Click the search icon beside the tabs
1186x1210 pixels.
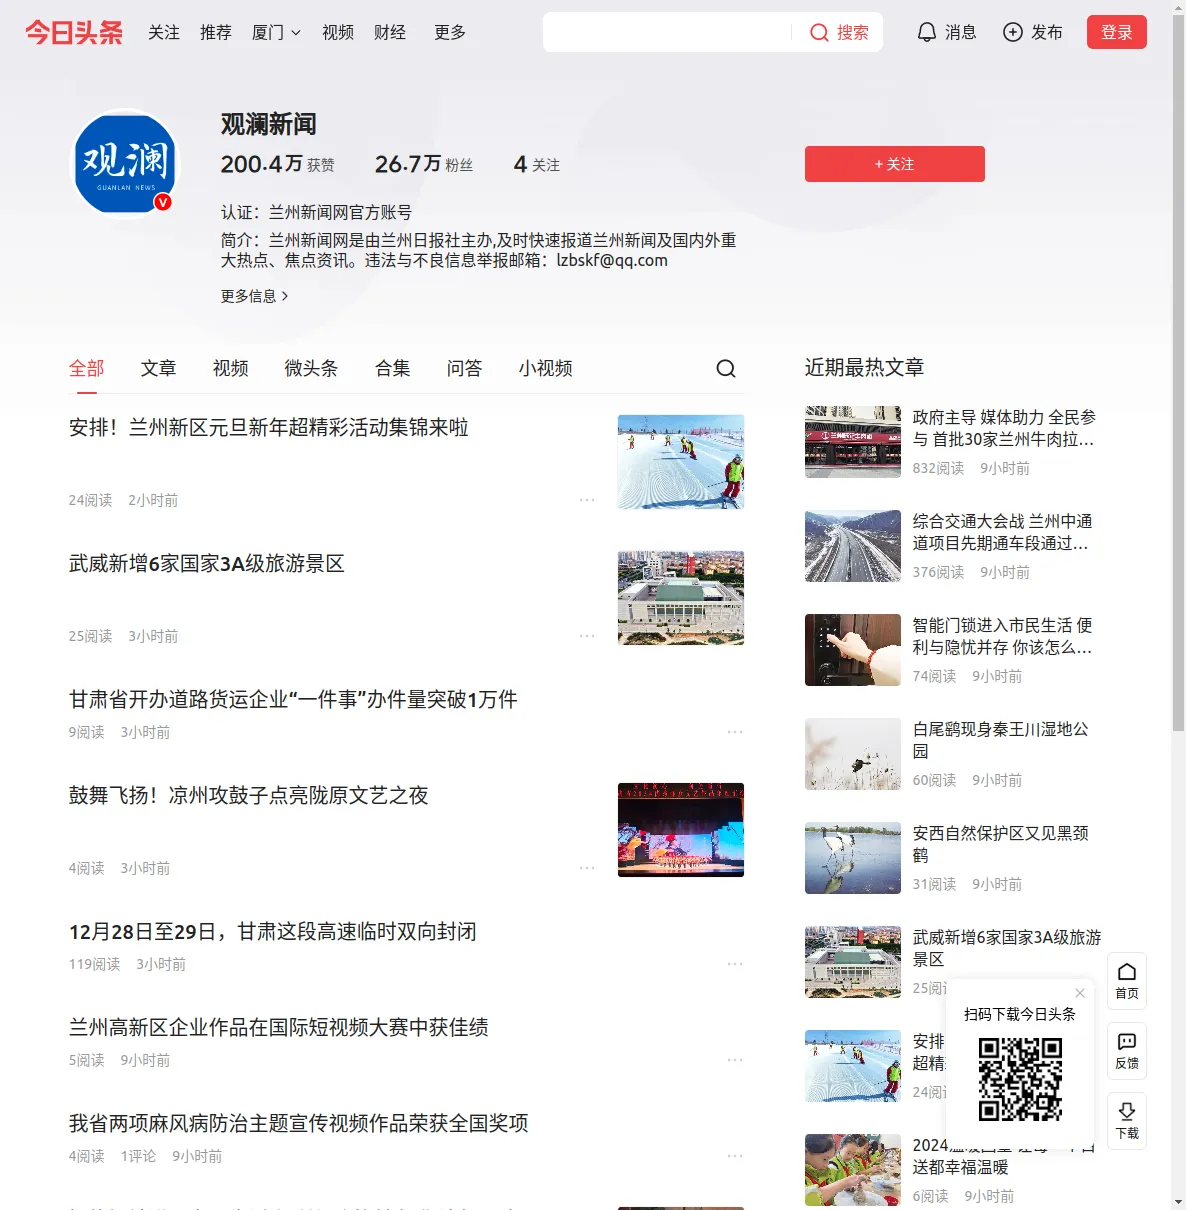pos(726,369)
